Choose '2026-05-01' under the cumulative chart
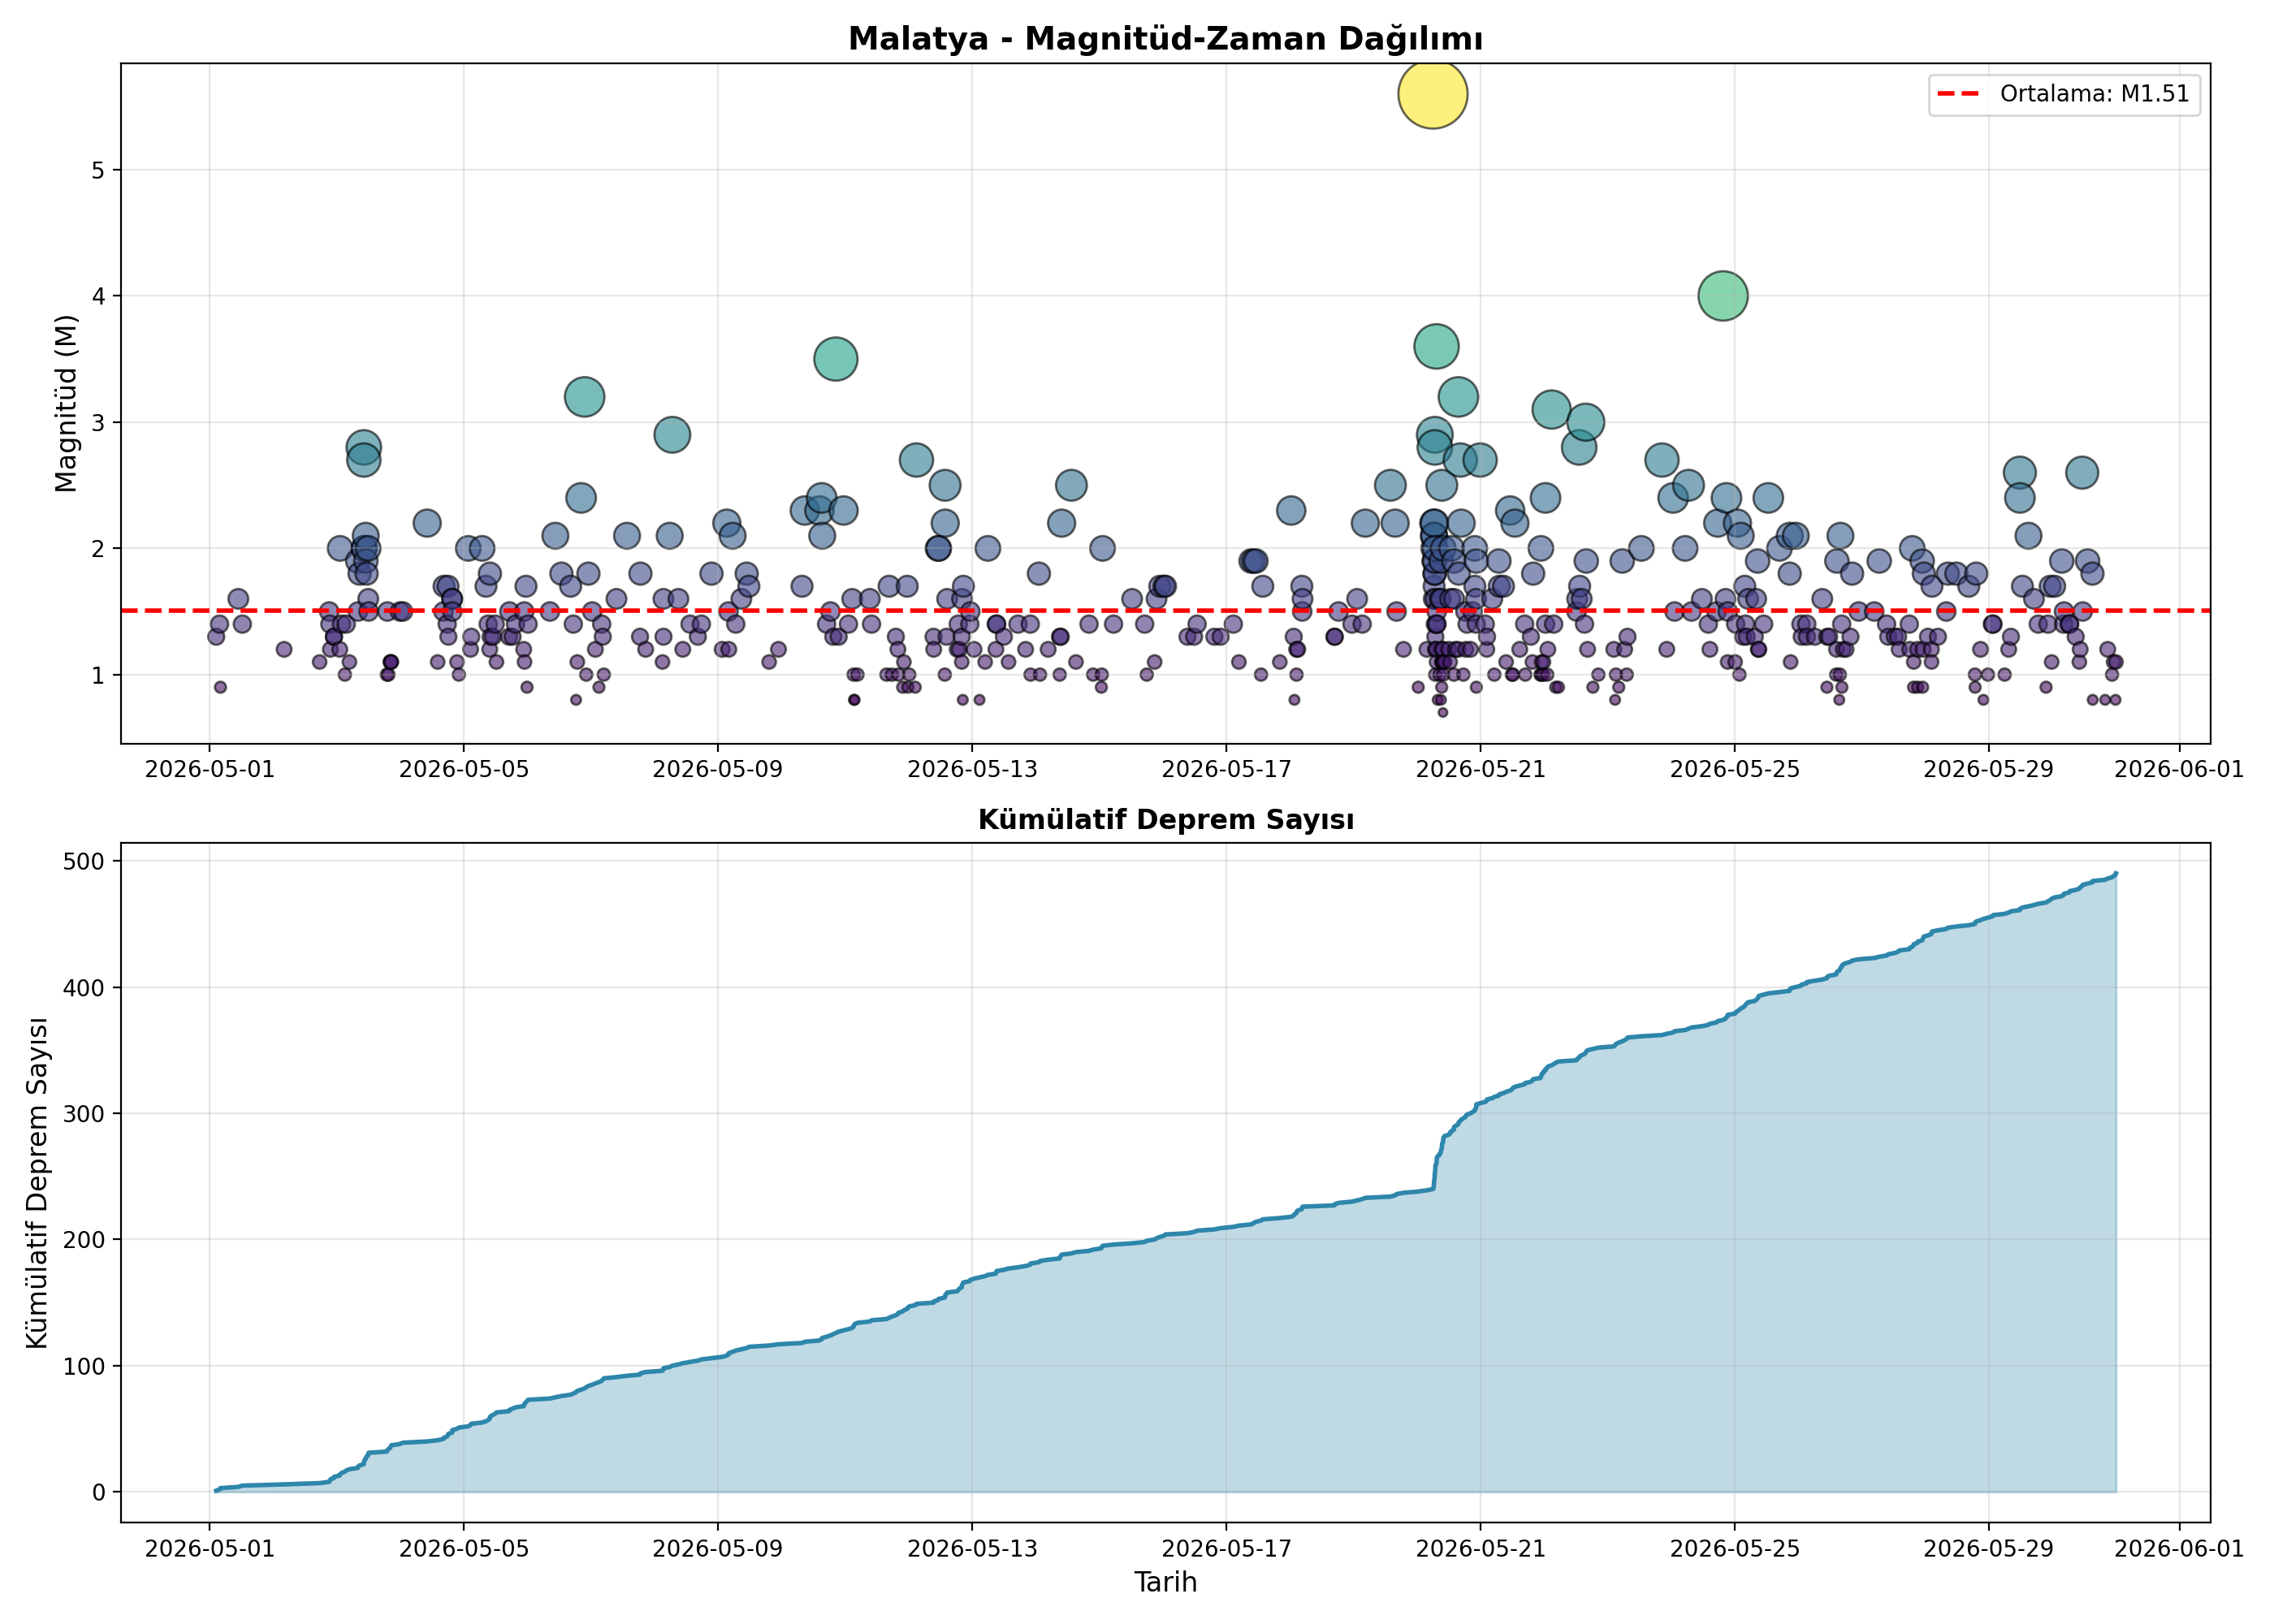 [209, 1549]
